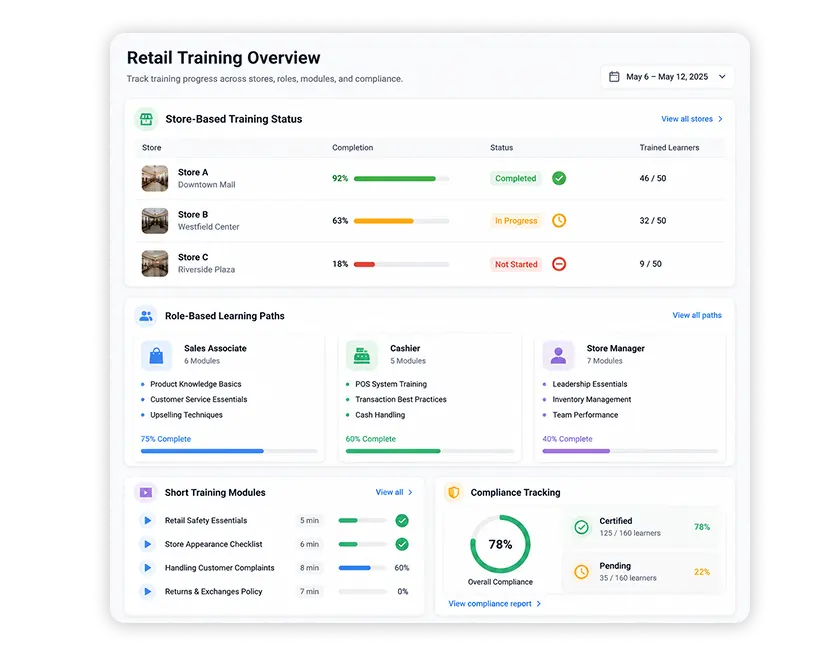
Task: Click the Trained Learners column header
Action: pyautogui.click(x=669, y=148)
